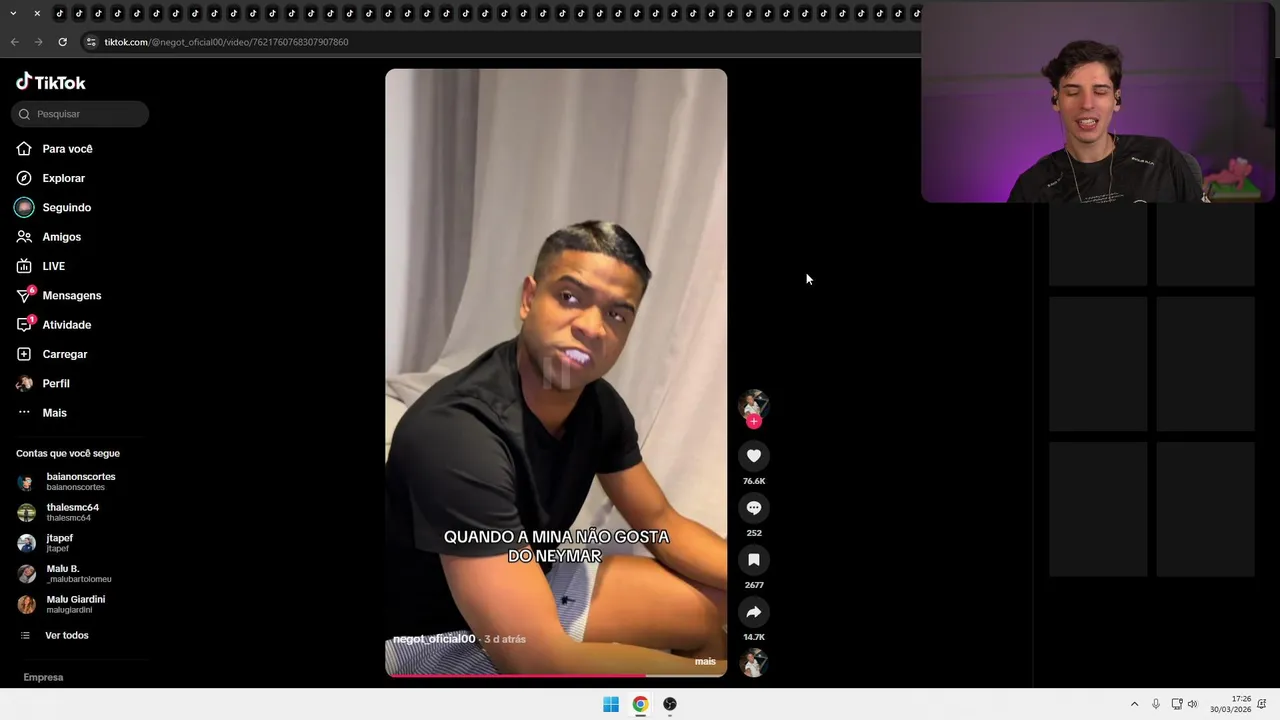Viewport: 1280px width, 720px height.
Task: Open the Explorar page
Action: coord(51,178)
